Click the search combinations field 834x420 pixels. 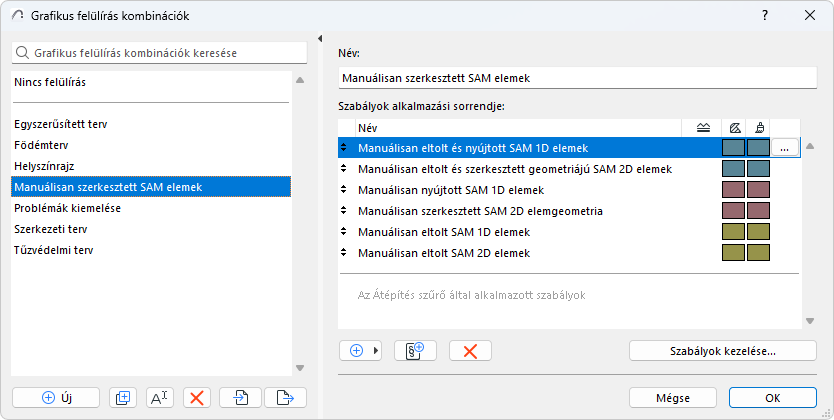coord(160,52)
